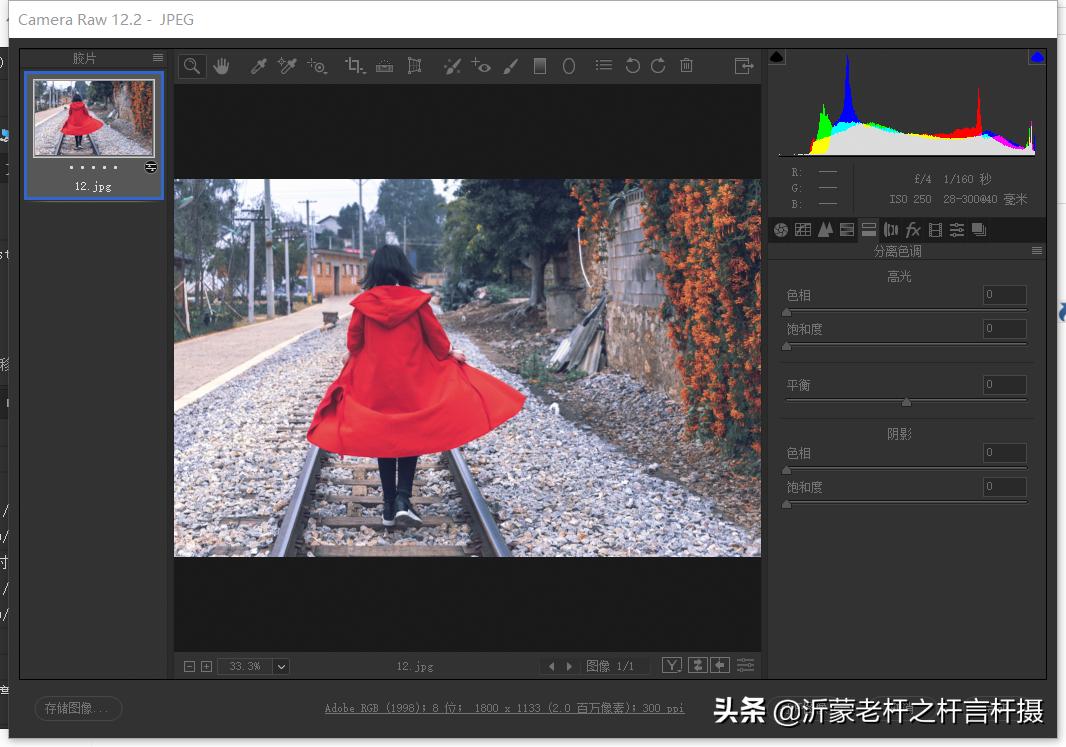
Task: Switch to the Tone Curve tab
Action: click(x=803, y=230)
